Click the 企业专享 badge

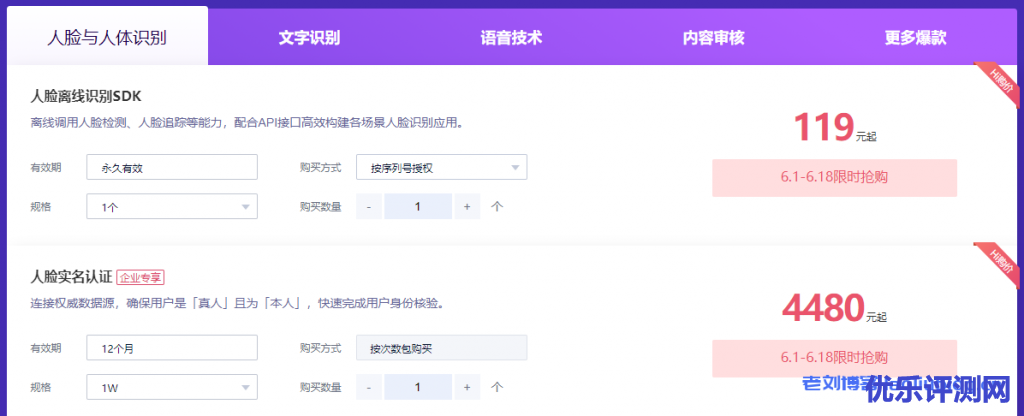pyautogui.click(x=140, y=277)
